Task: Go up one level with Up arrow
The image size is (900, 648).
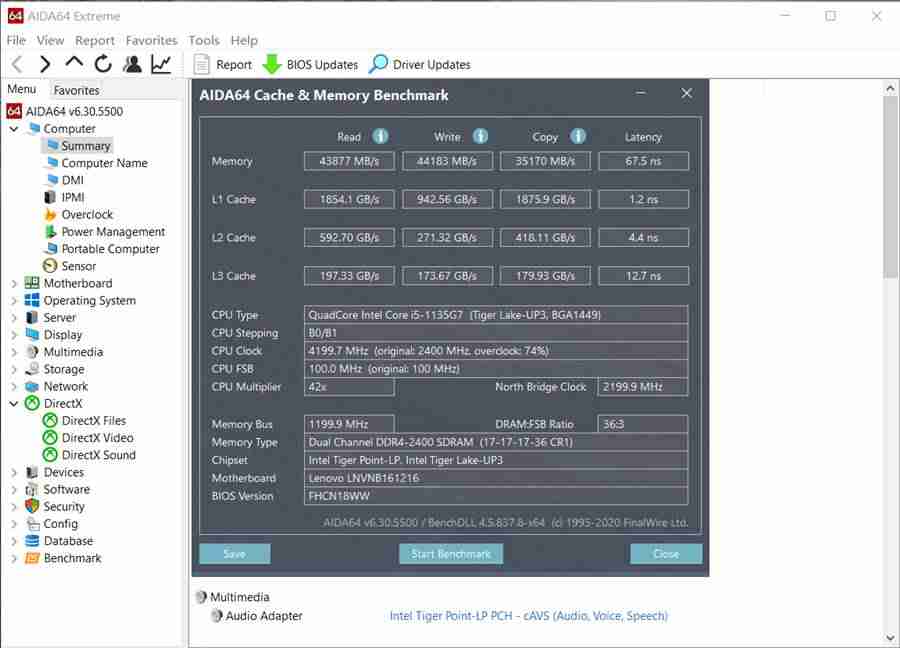Action: pyautogui.click(x=74, y=63)
